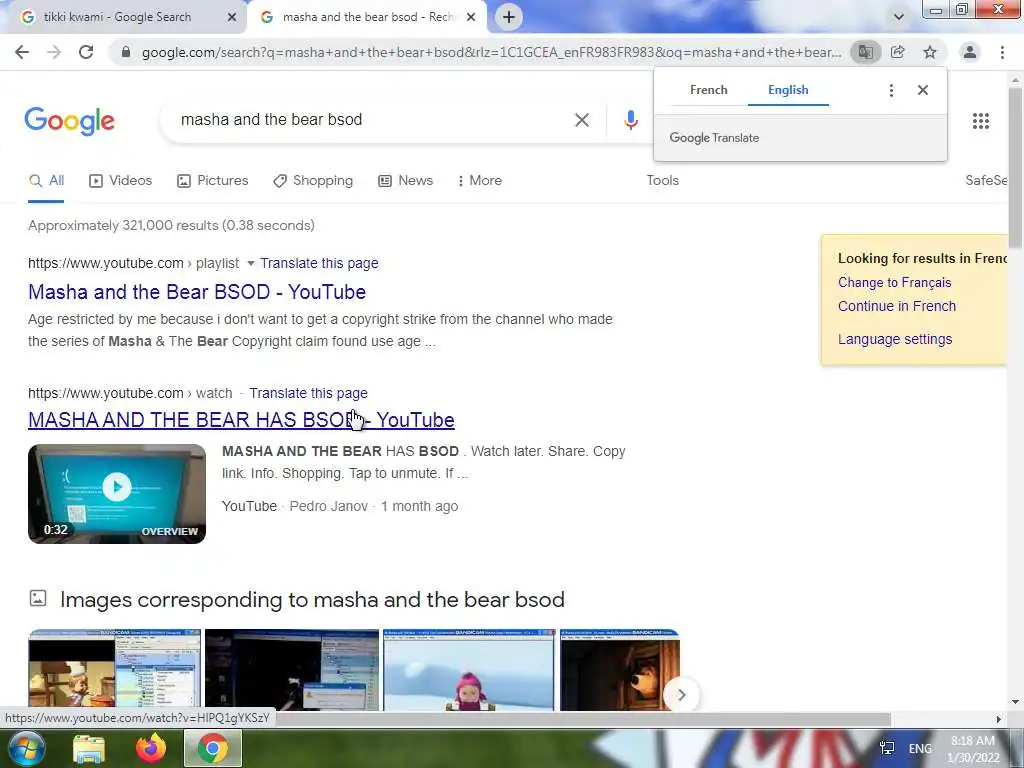
Task: Click the vertical page scrollbar
Action: [x=1015, y=168]
